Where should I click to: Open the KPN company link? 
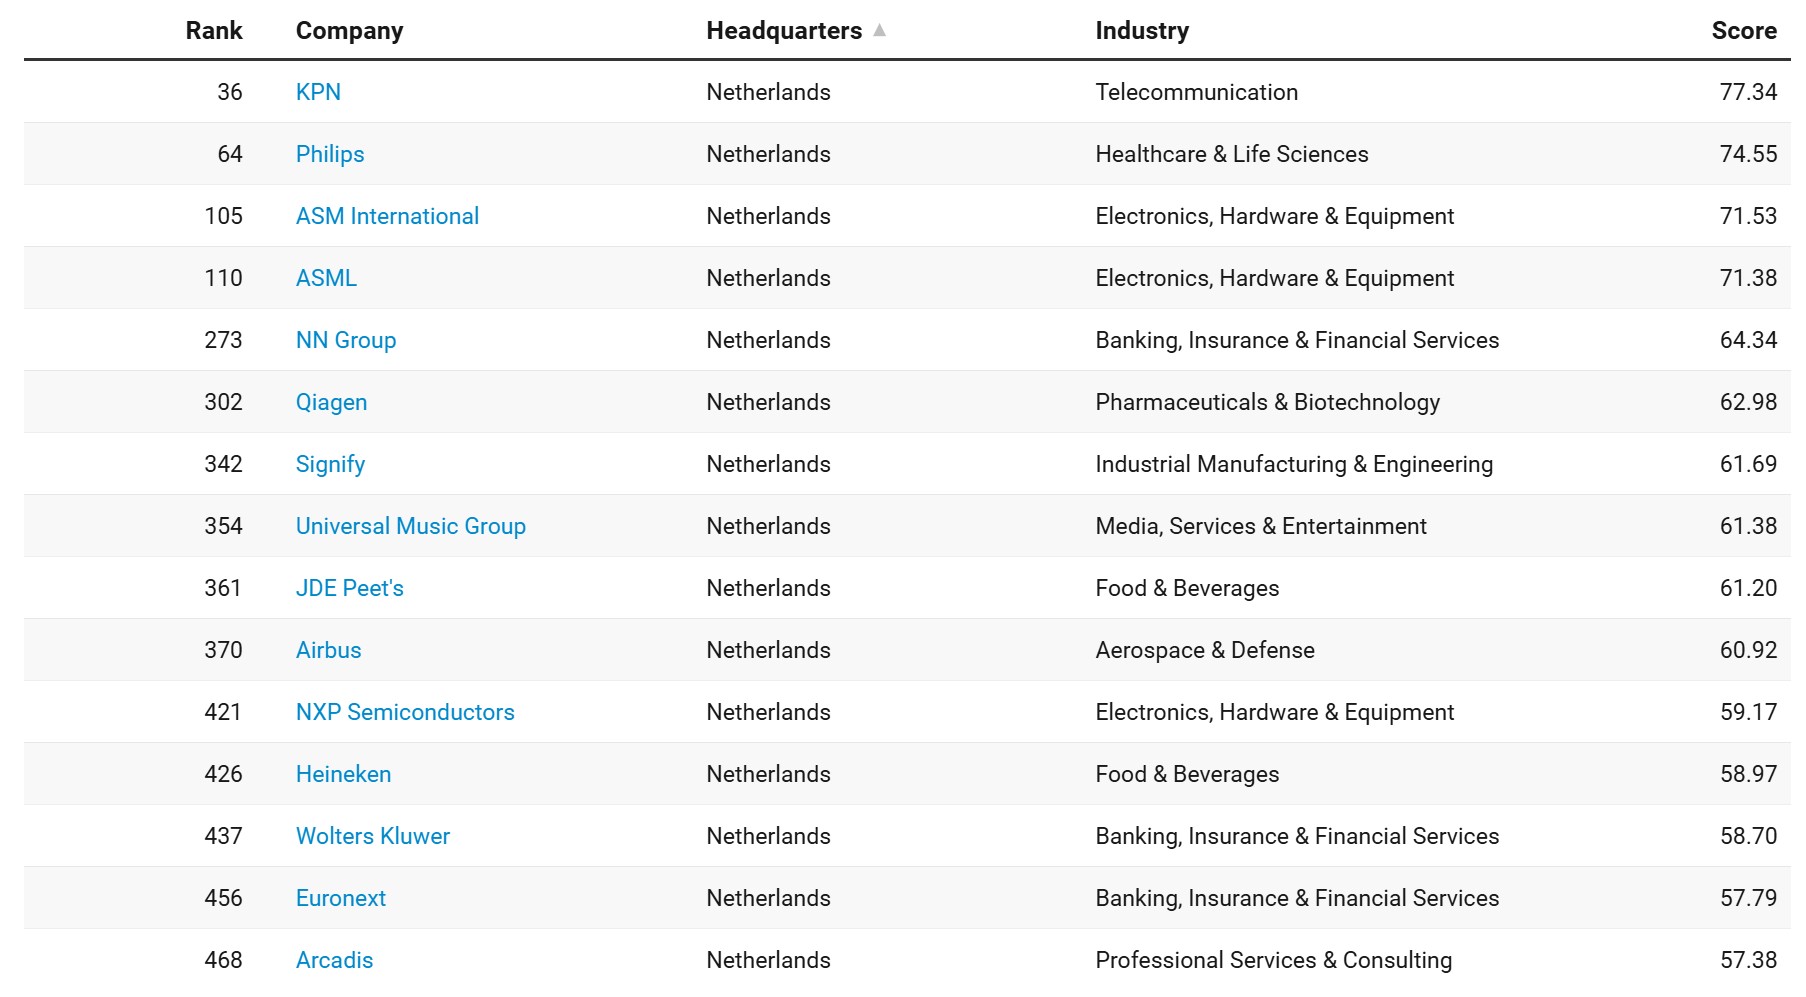pyautogui.click(x=318, y=92)
